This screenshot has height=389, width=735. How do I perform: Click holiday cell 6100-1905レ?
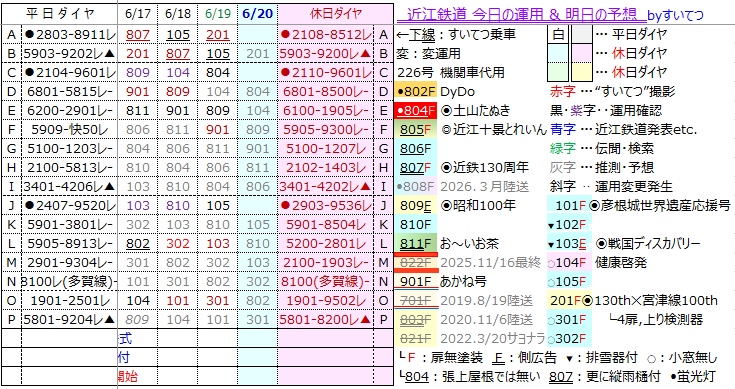point(326,111)
